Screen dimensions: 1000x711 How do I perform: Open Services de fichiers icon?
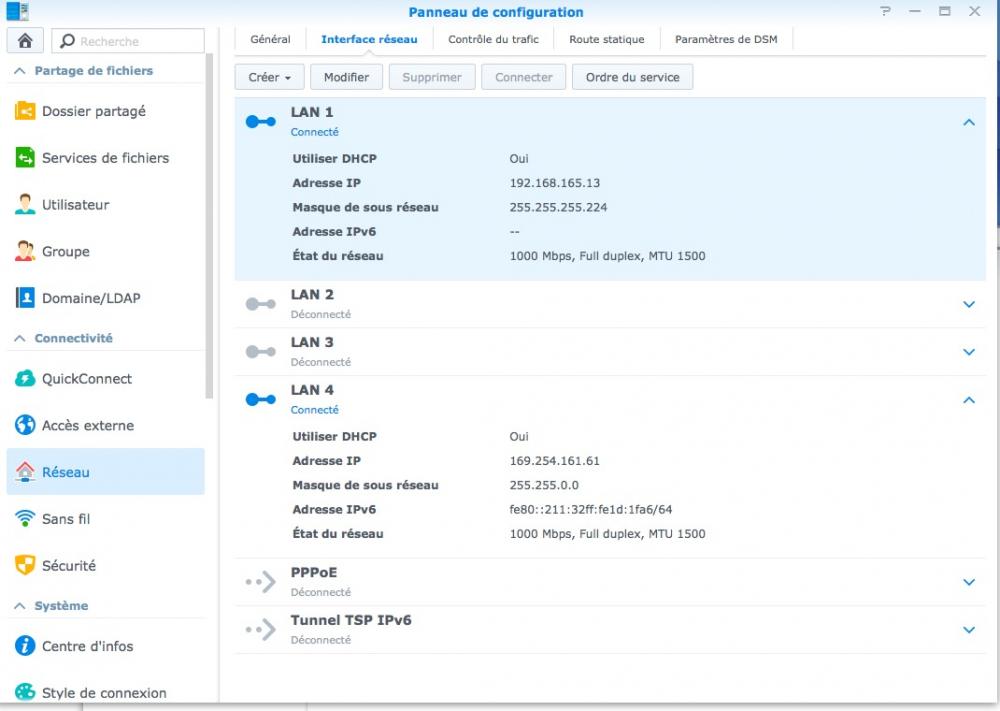[25, 158]
